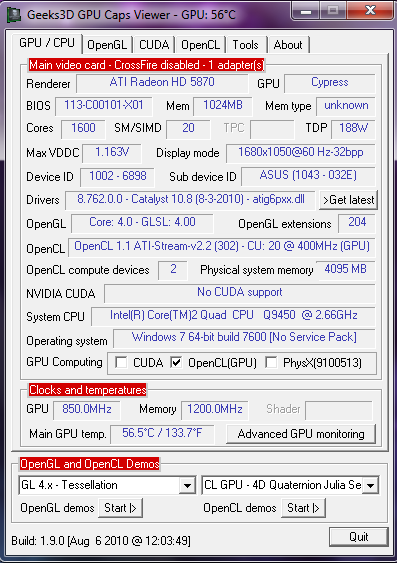The height and width of the screenshot is (563, 397).
Task: Click the GL 4.x - Tessellation combo box
Action: pyautogui.click(x=107, y=485)
